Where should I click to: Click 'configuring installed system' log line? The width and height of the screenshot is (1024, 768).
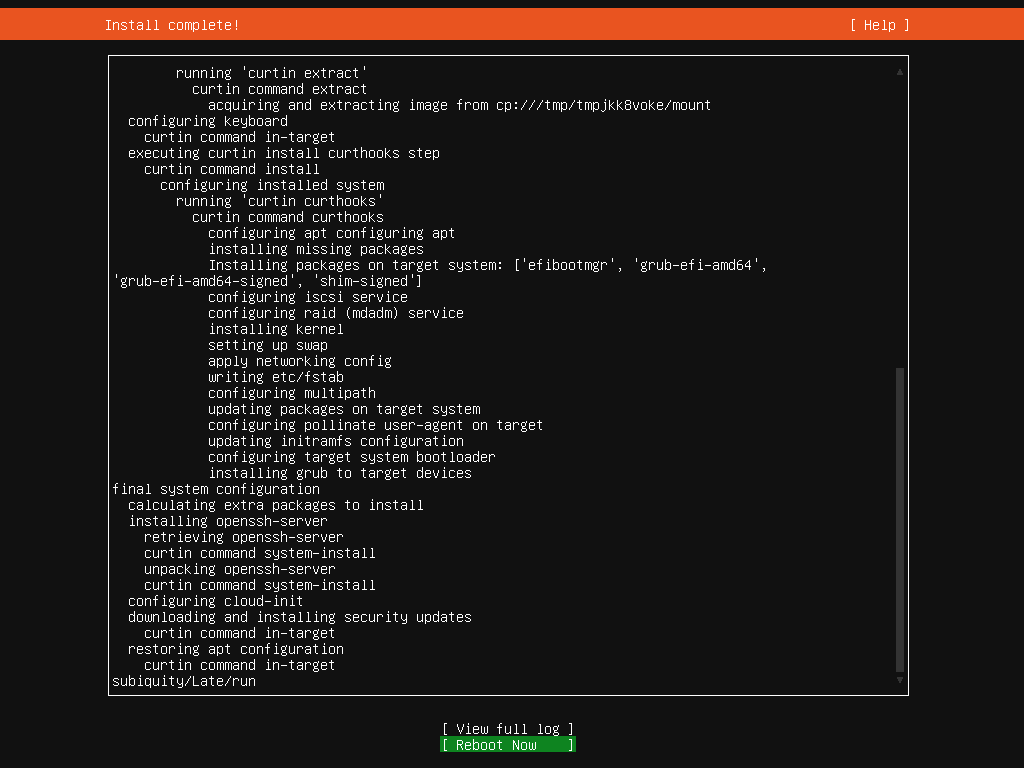click(x=272, y=185)
